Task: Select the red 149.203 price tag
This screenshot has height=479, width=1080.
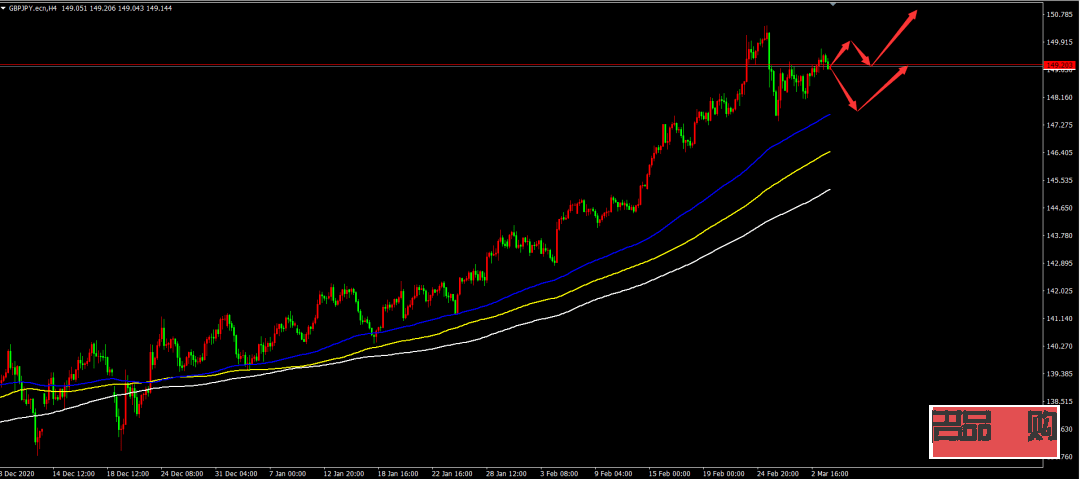Action: pyautogui.click(x=1057, y=66)
